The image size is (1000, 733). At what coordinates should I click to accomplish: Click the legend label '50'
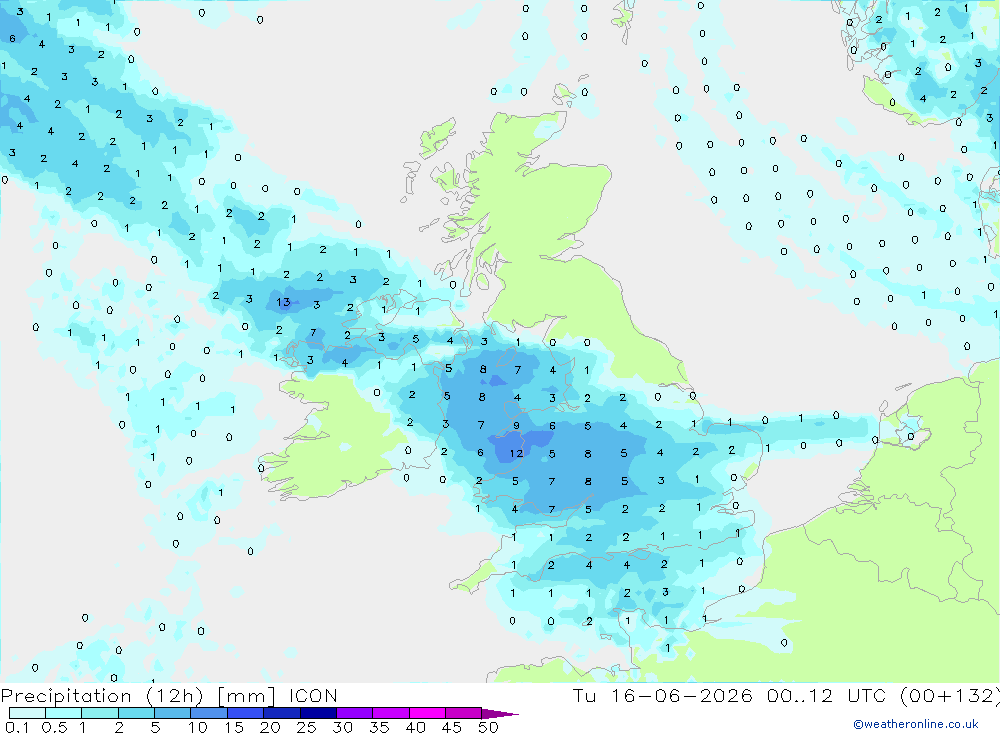click(x=488, y=727)
